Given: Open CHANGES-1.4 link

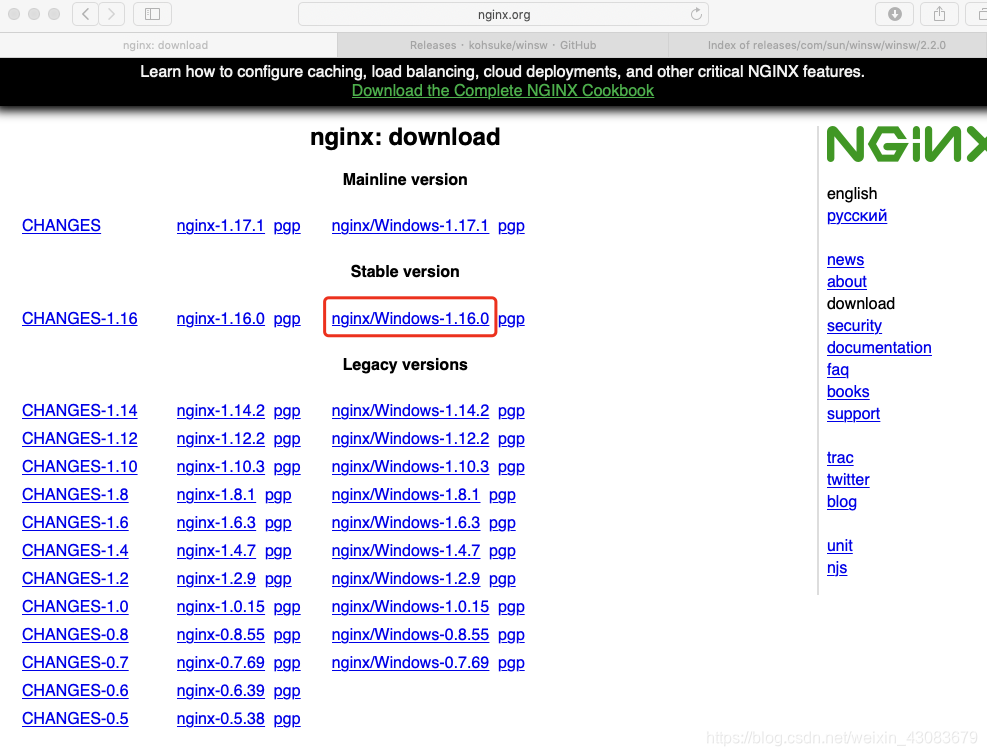Looking at the screenshot, I should tap(75, 550).
